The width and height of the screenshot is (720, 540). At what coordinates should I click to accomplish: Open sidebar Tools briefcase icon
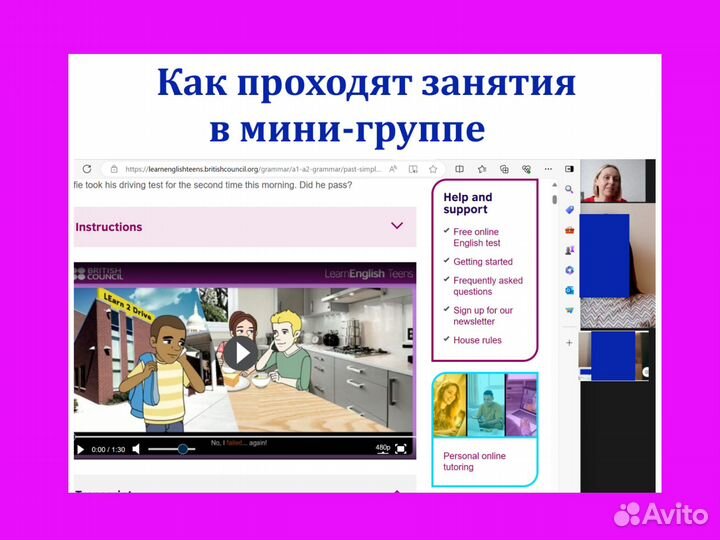[x=569, y=230]
